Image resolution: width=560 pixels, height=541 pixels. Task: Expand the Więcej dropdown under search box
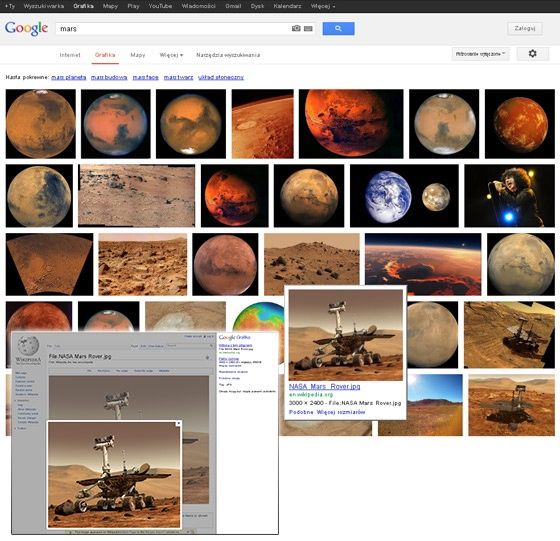click(x=171, y=55)
